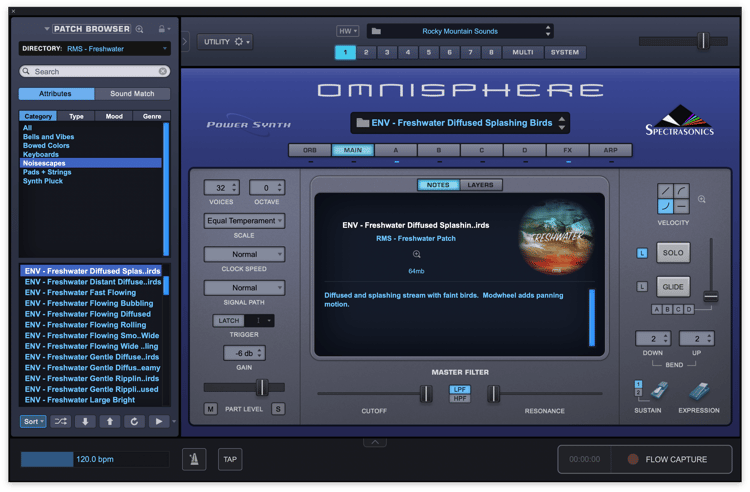This screenshot has width=750, height=492.
Task: Toggle the L button next to Solo
Action: (x=642, y=253)
